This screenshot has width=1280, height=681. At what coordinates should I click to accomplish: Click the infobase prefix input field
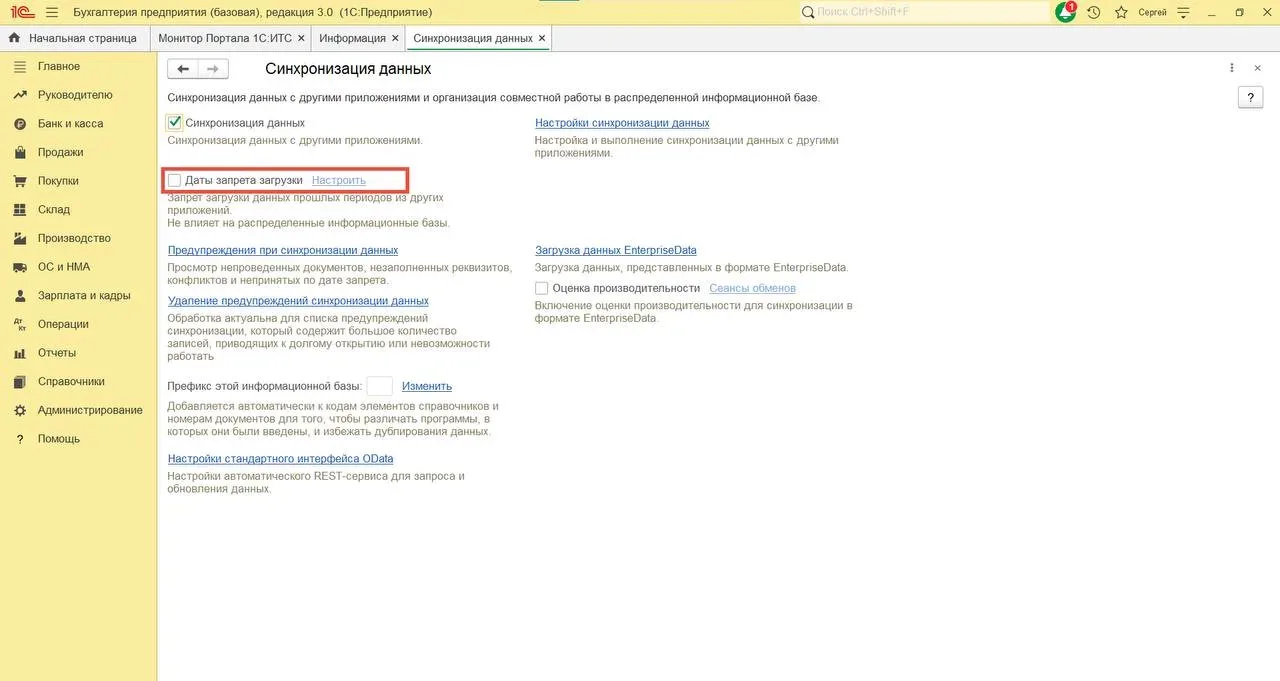pos(379,386)
